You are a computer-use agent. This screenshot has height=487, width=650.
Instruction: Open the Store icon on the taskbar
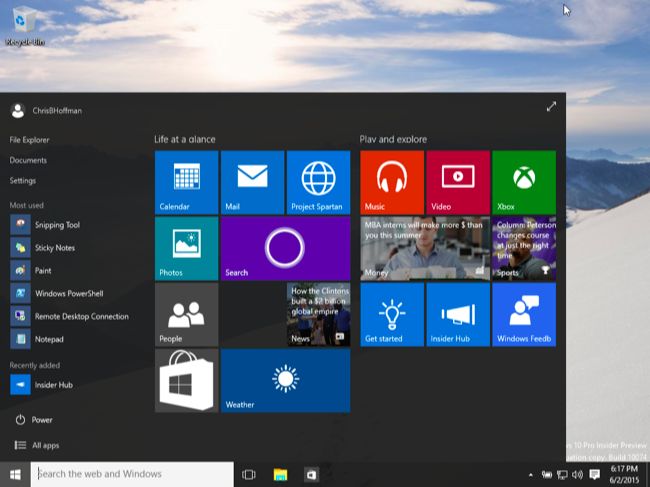[311, 474]
